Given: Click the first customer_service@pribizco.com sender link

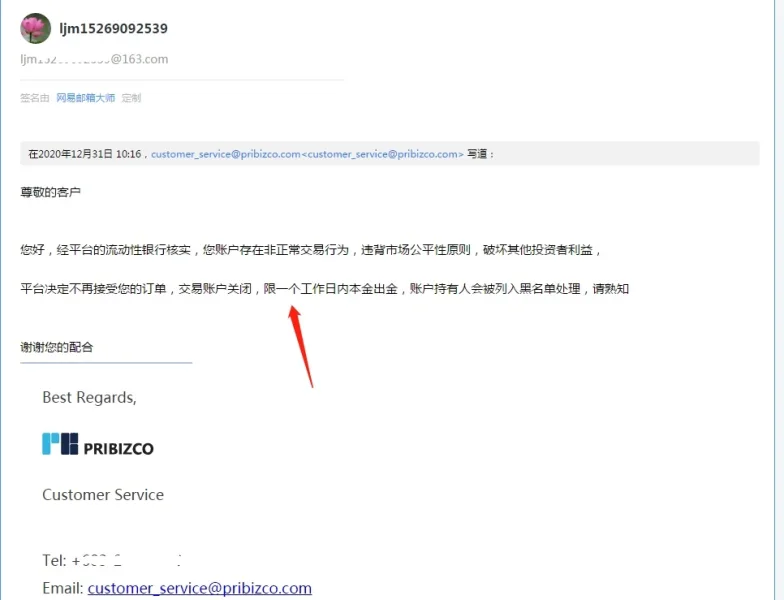Looking at the screenshot, I should click(226, 154).
